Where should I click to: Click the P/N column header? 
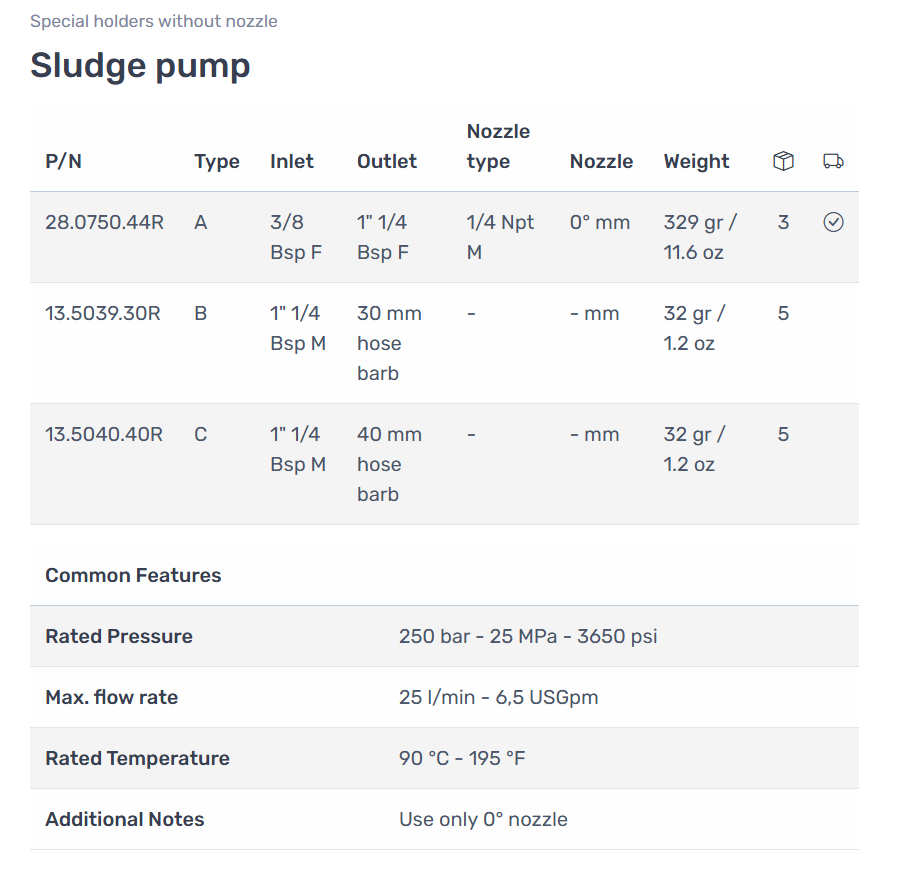[x=63, y=161]
